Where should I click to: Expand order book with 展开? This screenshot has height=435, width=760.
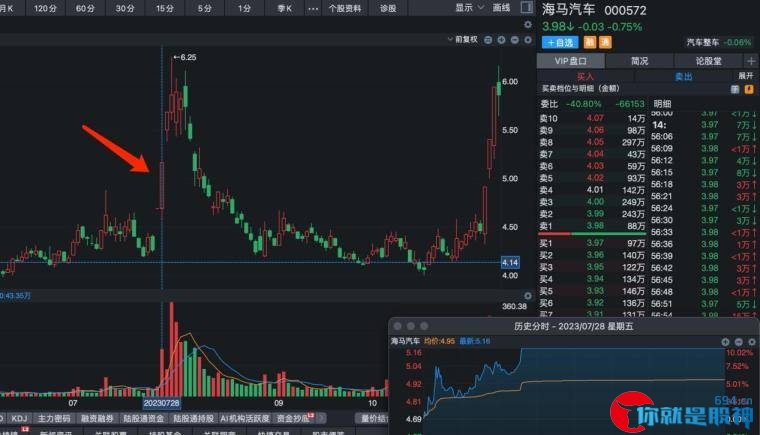[745, 76]
